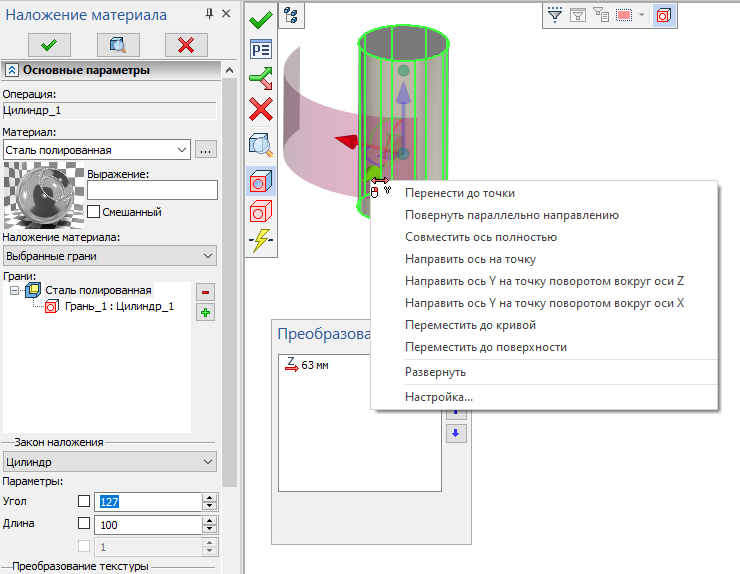This screenshot has height=574, width=740.
Task: Toggle the checkbox next to Длина
Action: [83, 523]
